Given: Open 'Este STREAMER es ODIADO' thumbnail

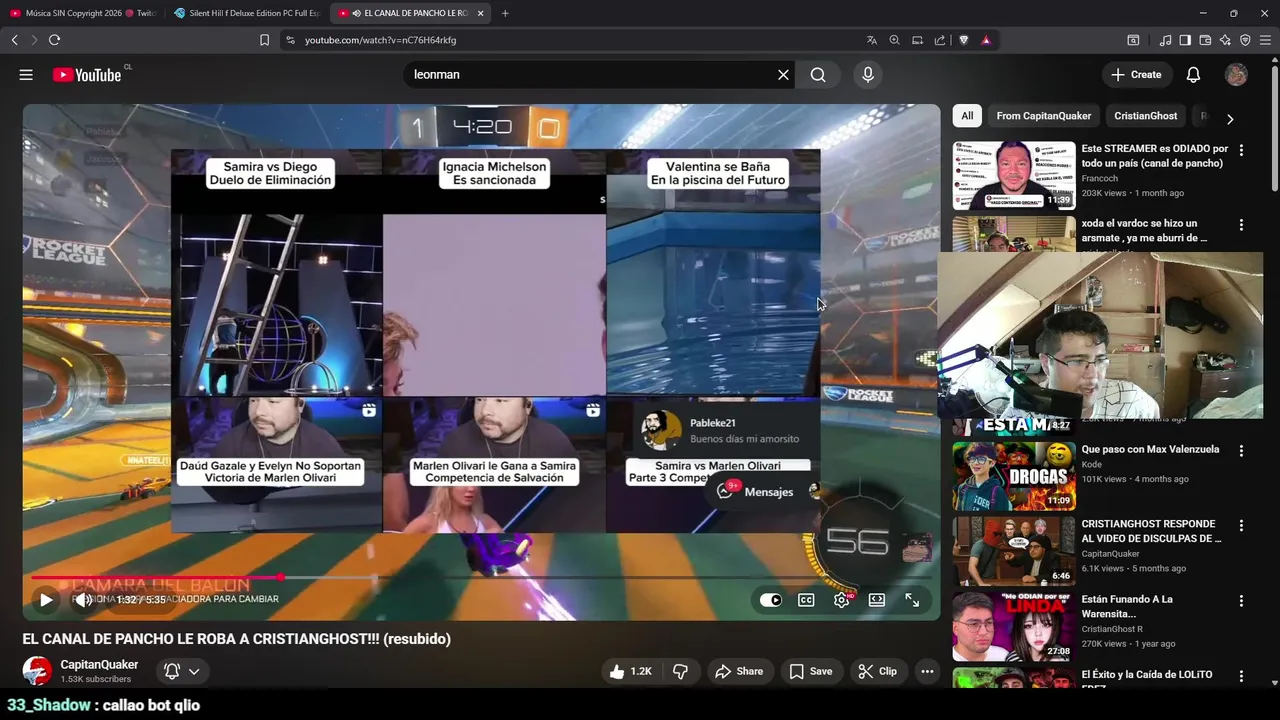Looking at the screenshot, I should (x=1014, y=175).
